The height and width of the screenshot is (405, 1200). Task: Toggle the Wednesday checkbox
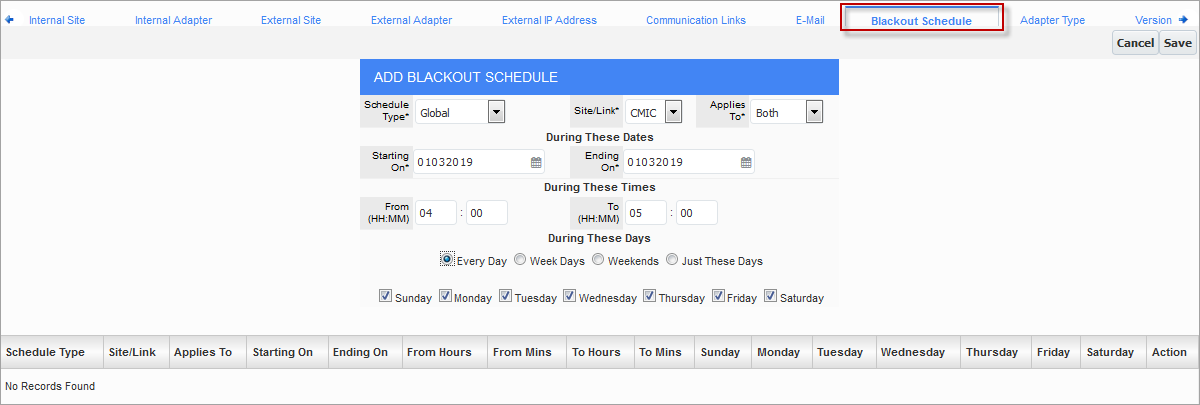(569, 296)
